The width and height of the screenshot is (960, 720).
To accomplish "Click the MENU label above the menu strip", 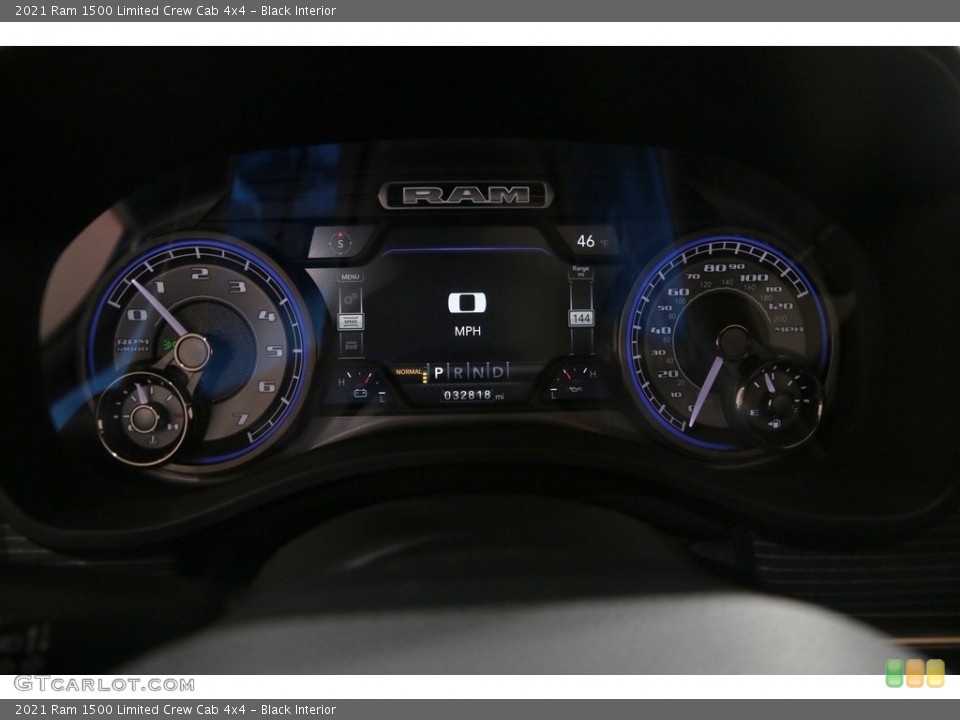I will [x=350, y=277].
